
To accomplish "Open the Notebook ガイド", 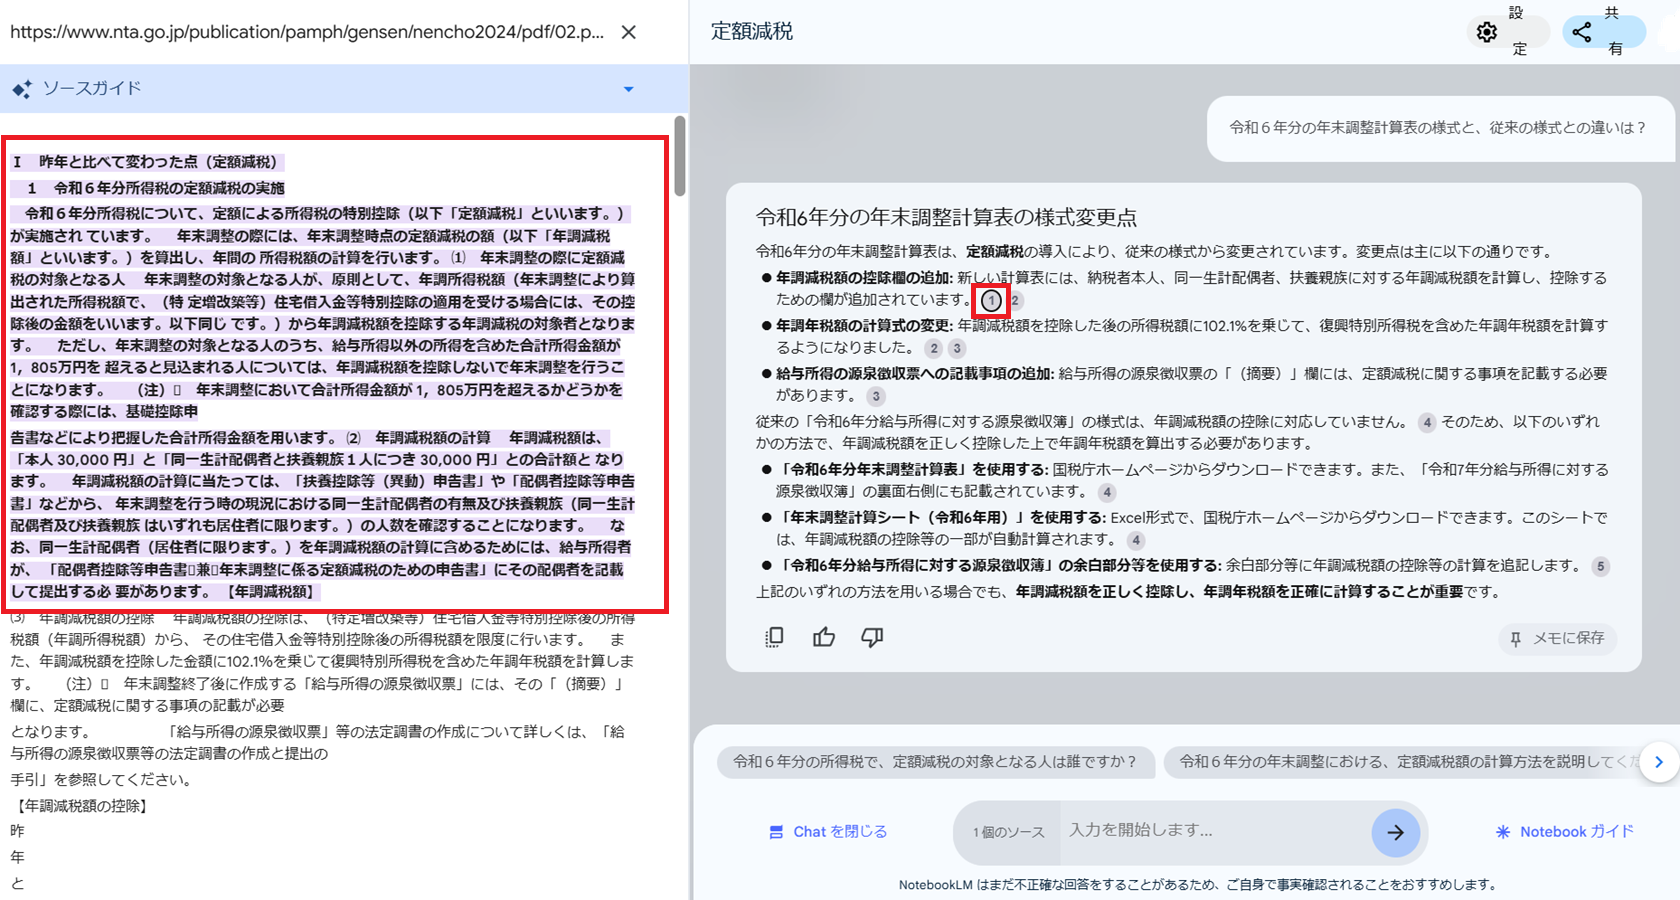I will [1565, 832].
